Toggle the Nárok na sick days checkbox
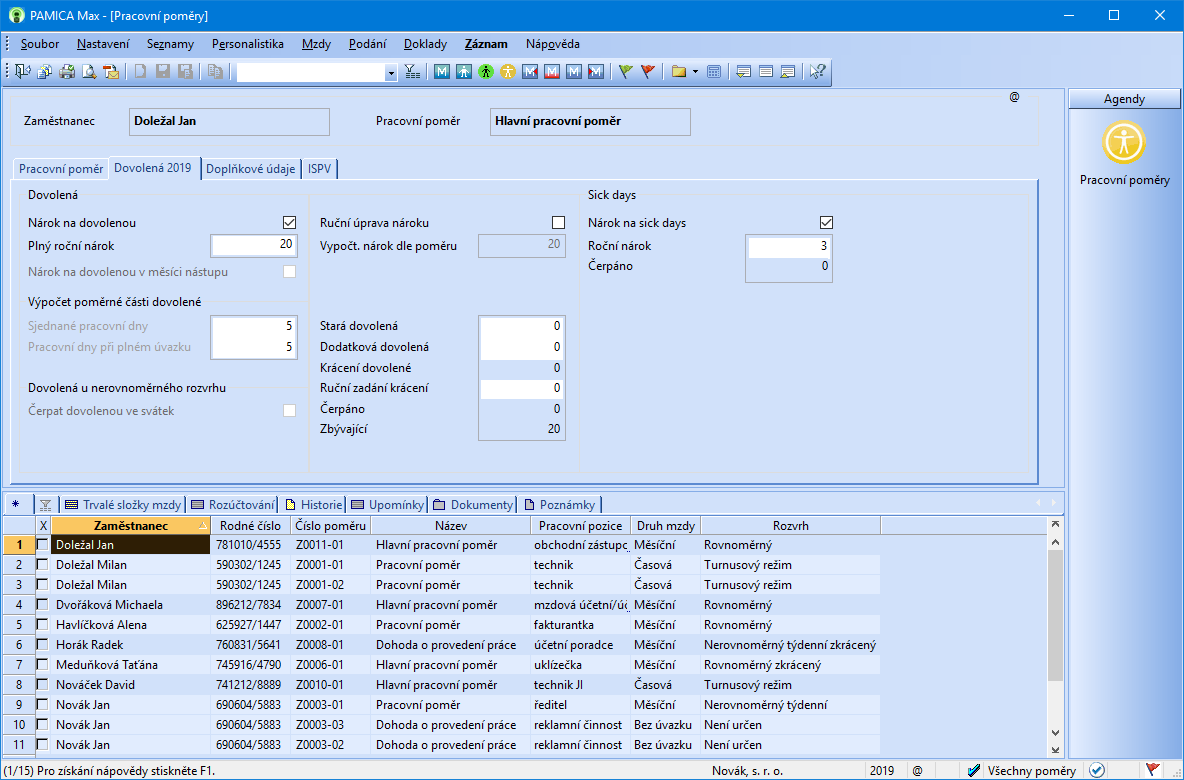Image resolution: width=1184 pixels, height=780 pixels. (x=826, y=223)
